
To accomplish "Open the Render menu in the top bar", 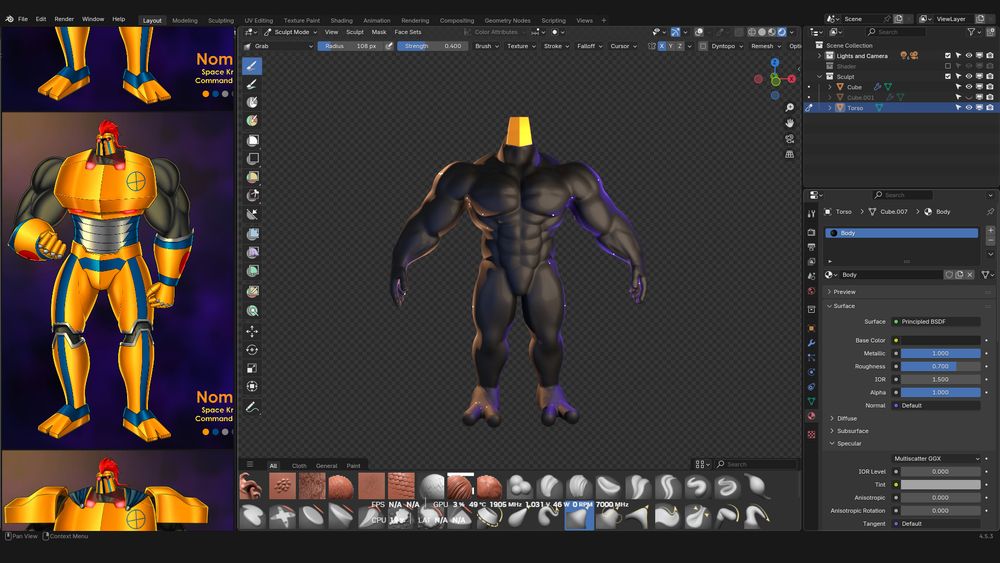I will [x=64, y=19].
